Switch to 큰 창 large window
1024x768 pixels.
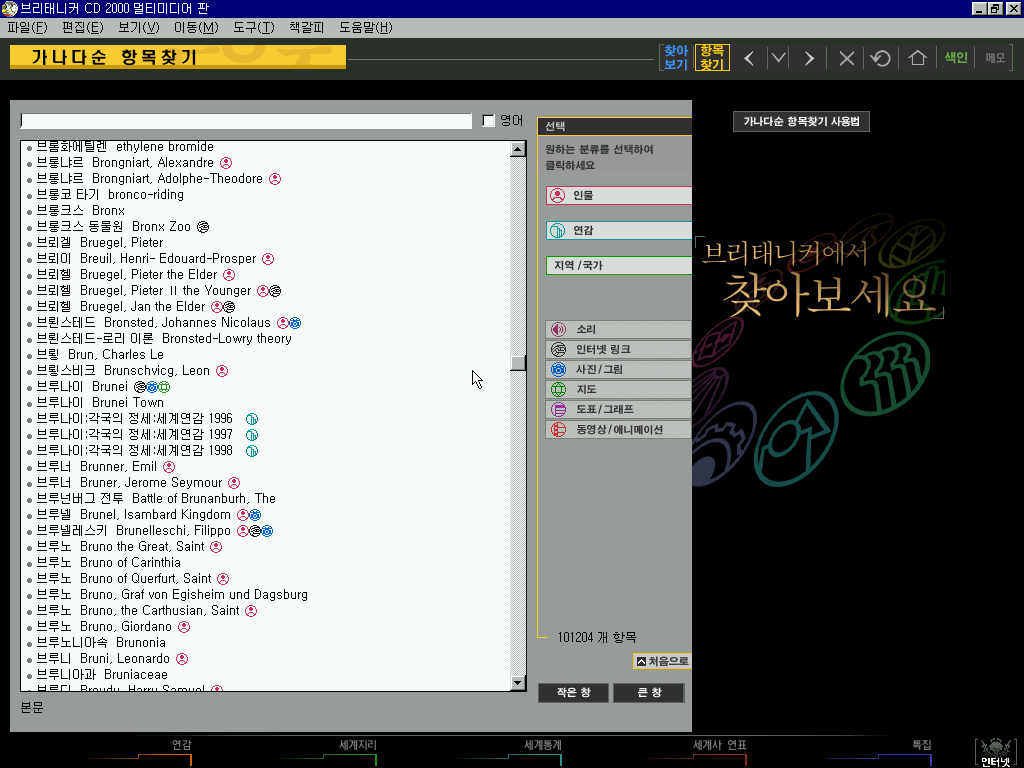point(649,693)
